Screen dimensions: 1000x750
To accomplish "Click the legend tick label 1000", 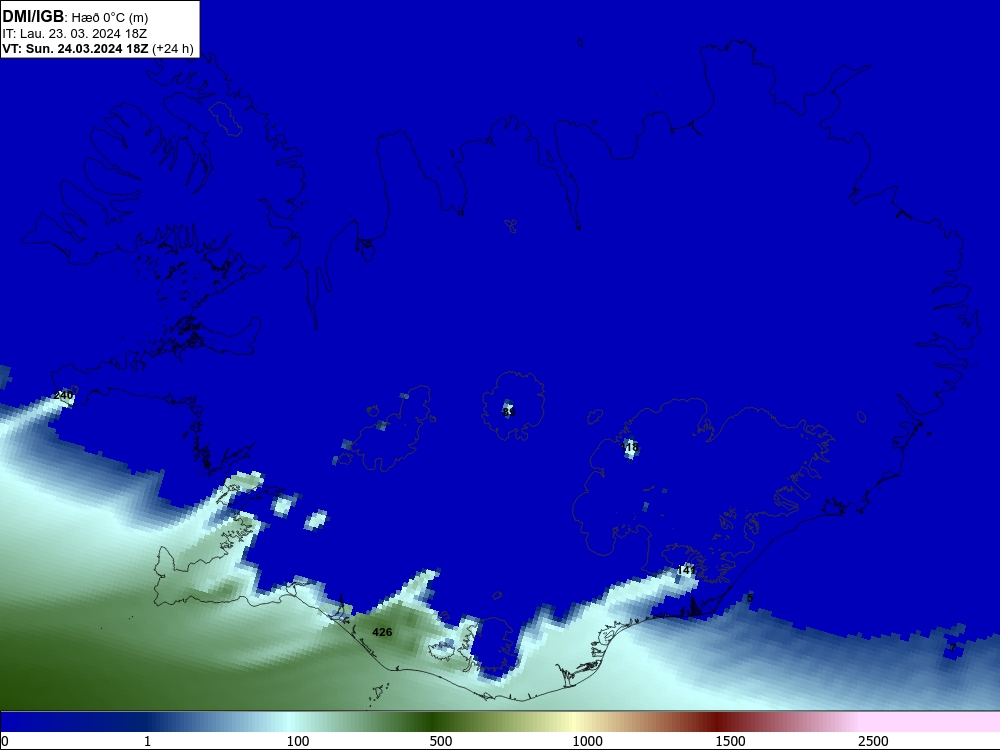I will pos(587,741).
